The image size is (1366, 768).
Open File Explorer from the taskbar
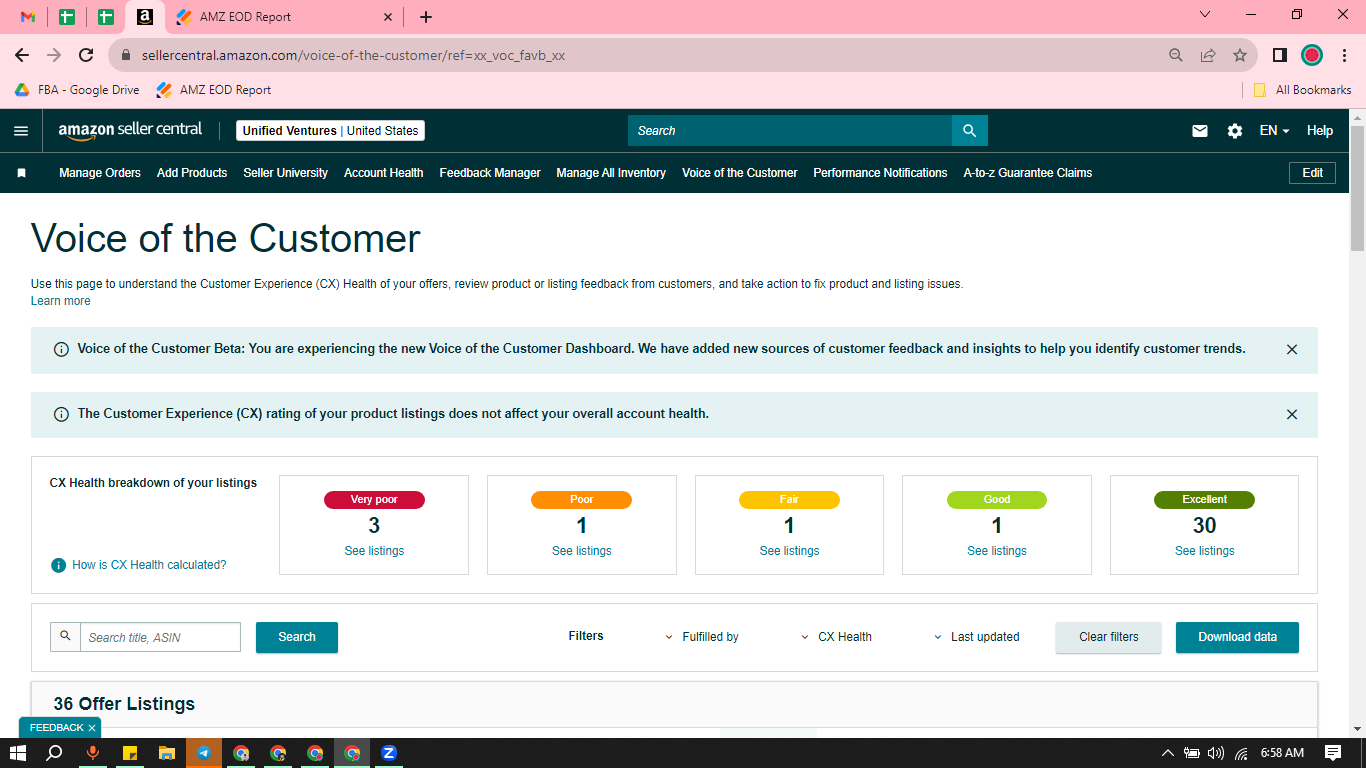click(167, 753)
